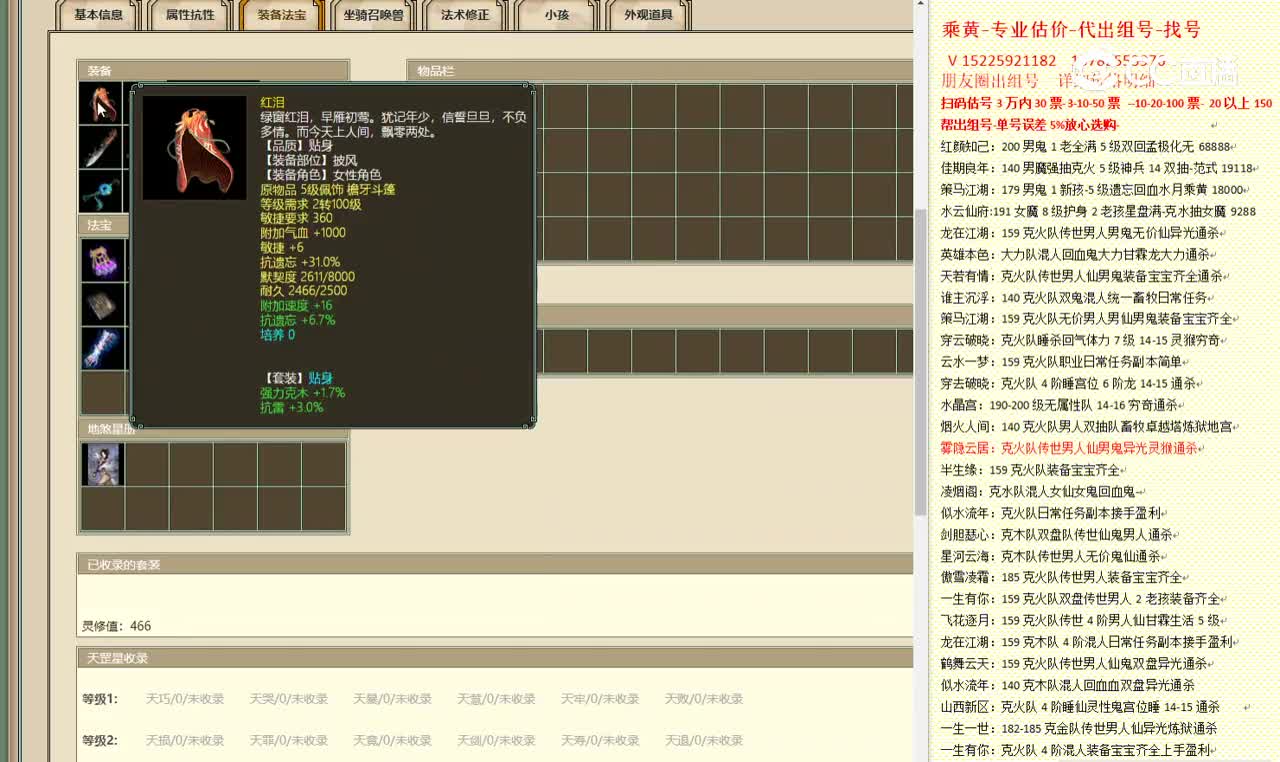Click the 天哭/0/未收录 entry
The height and width of the screenshot is (762, 1280).
coord(289,699)
